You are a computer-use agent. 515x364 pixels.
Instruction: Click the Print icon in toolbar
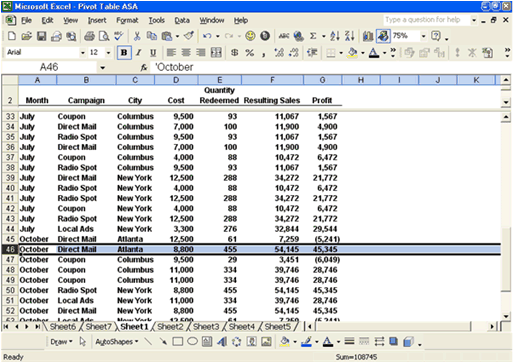(x=89, y=36)
